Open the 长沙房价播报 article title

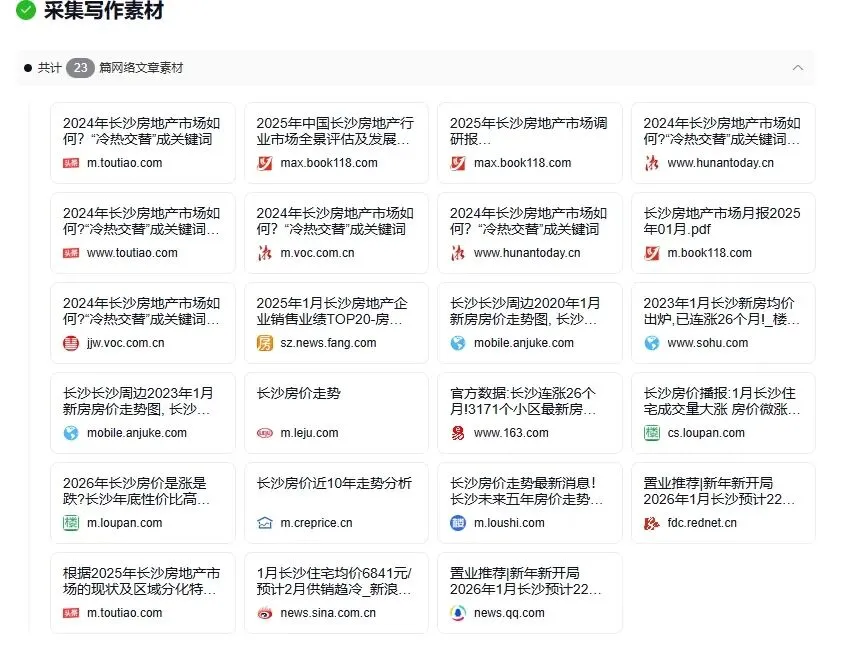pyautogui.click(x=722, y=402)
